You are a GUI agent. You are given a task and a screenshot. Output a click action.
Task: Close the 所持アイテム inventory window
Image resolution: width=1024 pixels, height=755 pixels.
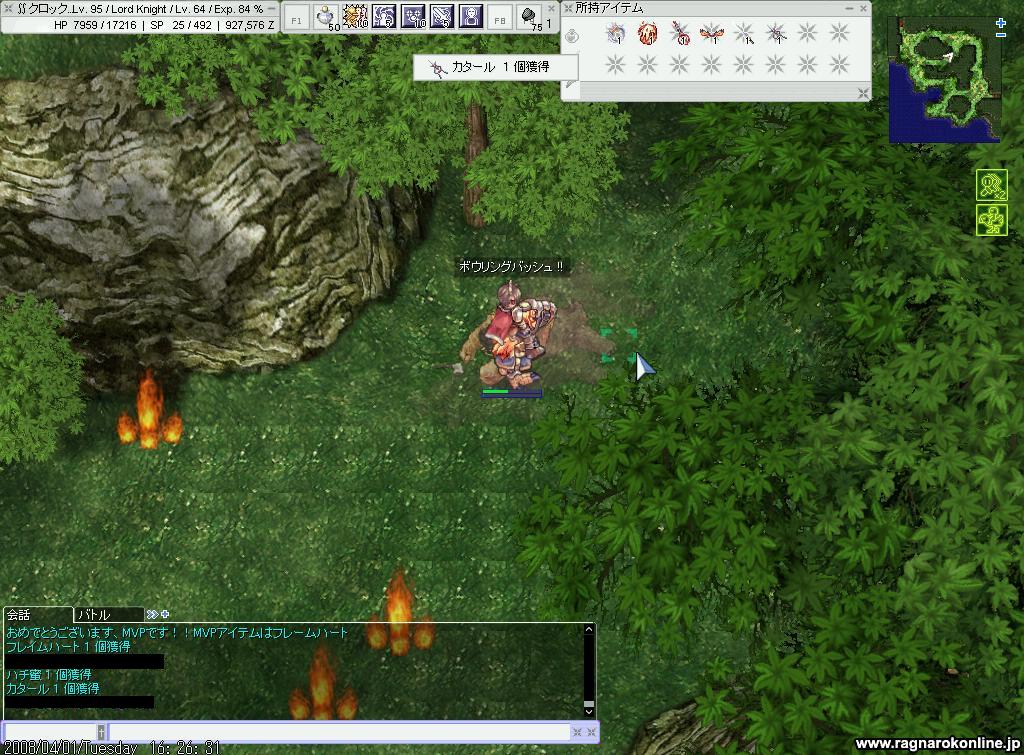coord(863,8)
